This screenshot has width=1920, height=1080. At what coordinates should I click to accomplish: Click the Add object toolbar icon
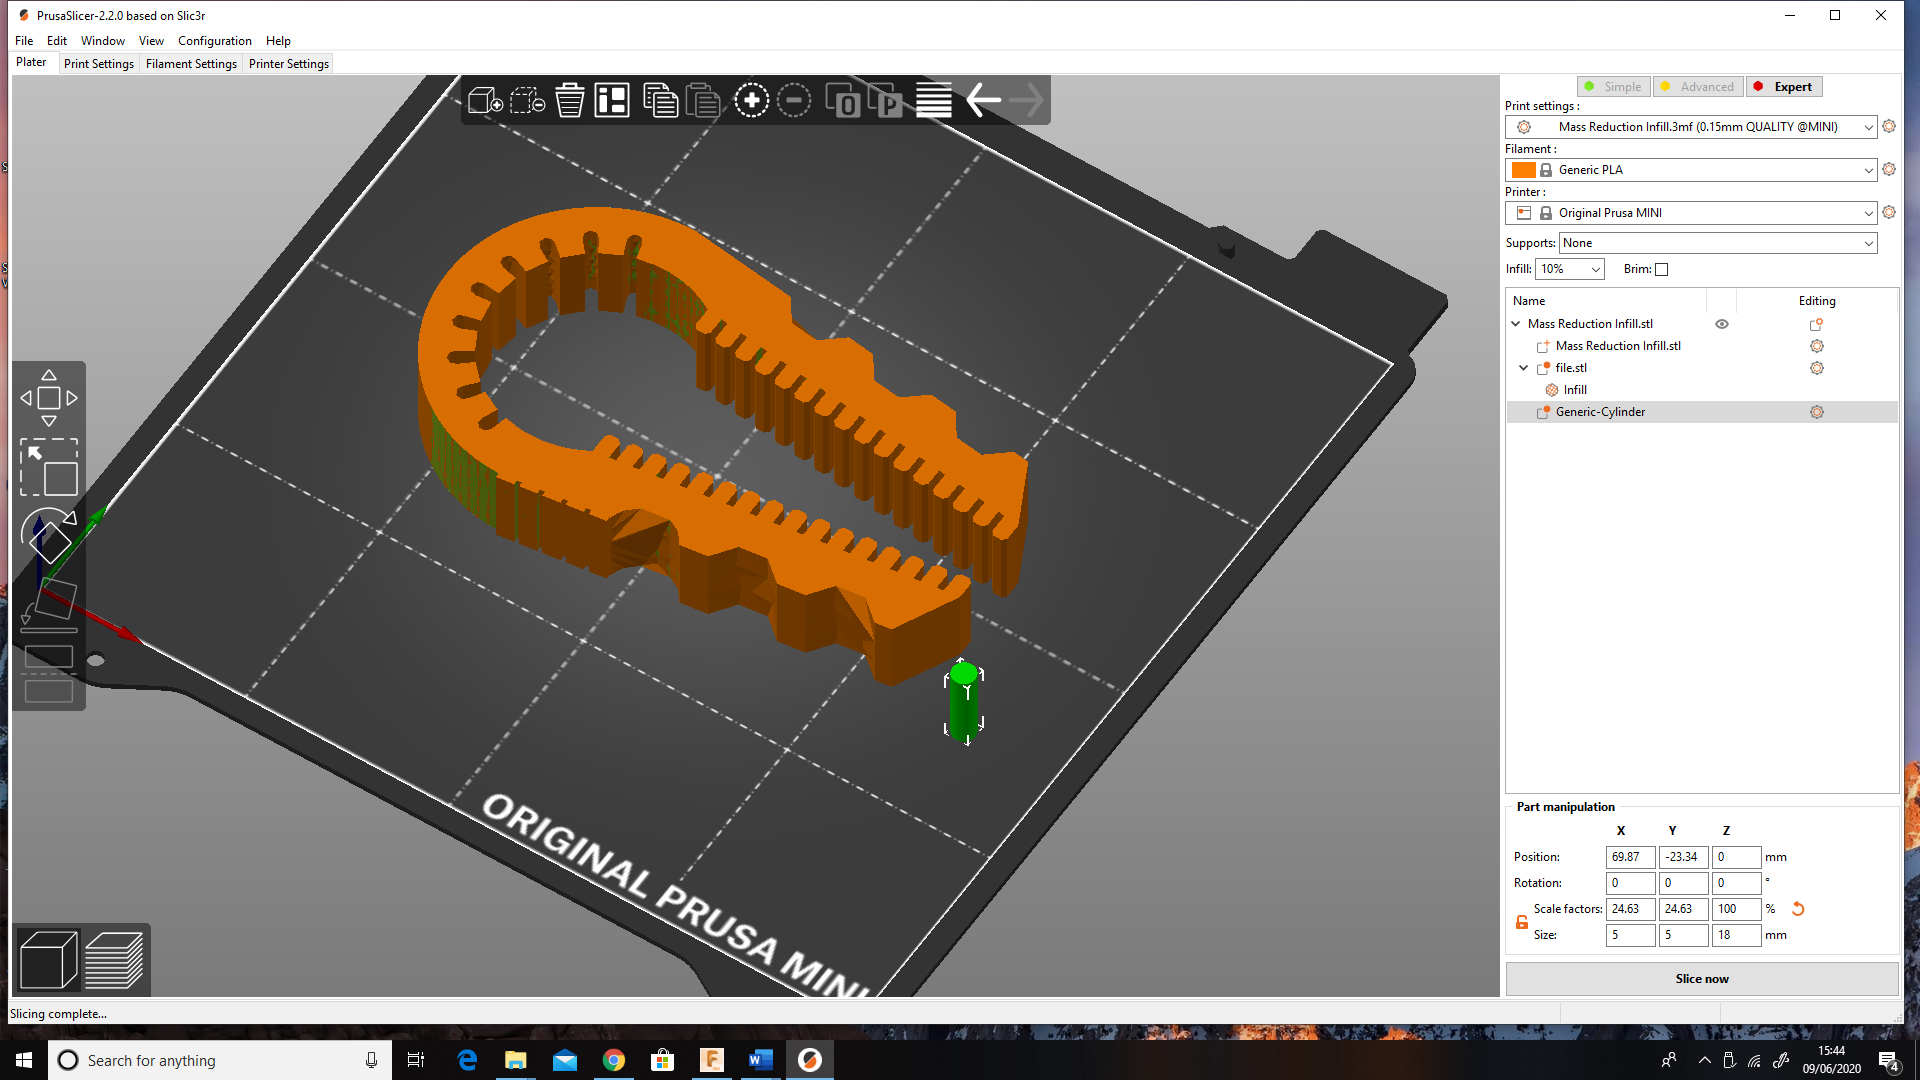(485, 100)
